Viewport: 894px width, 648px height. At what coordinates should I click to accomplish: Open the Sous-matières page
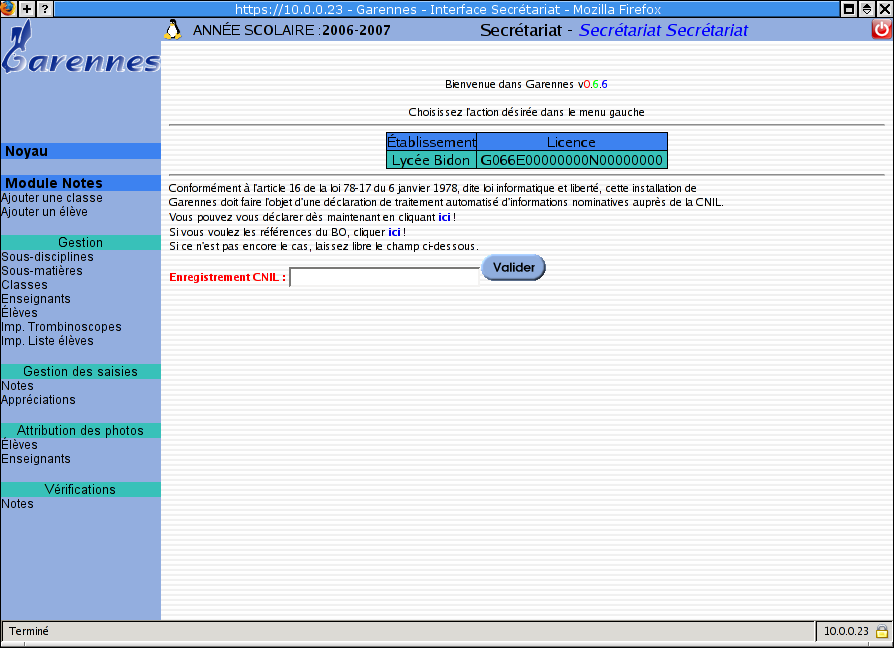tap(42, 271)
